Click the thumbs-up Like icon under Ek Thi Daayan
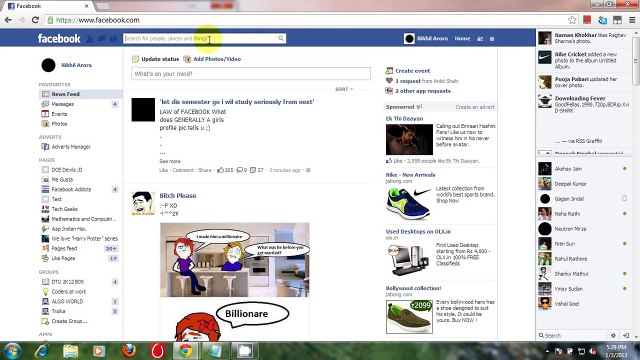This screenshot has width=640, height=360. [389, 161]
